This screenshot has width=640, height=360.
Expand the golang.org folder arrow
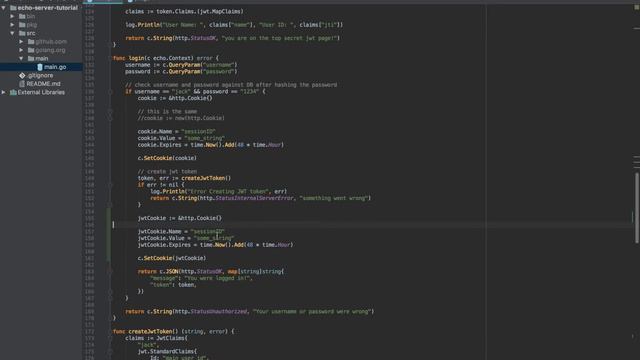click(x=21, y=50)
